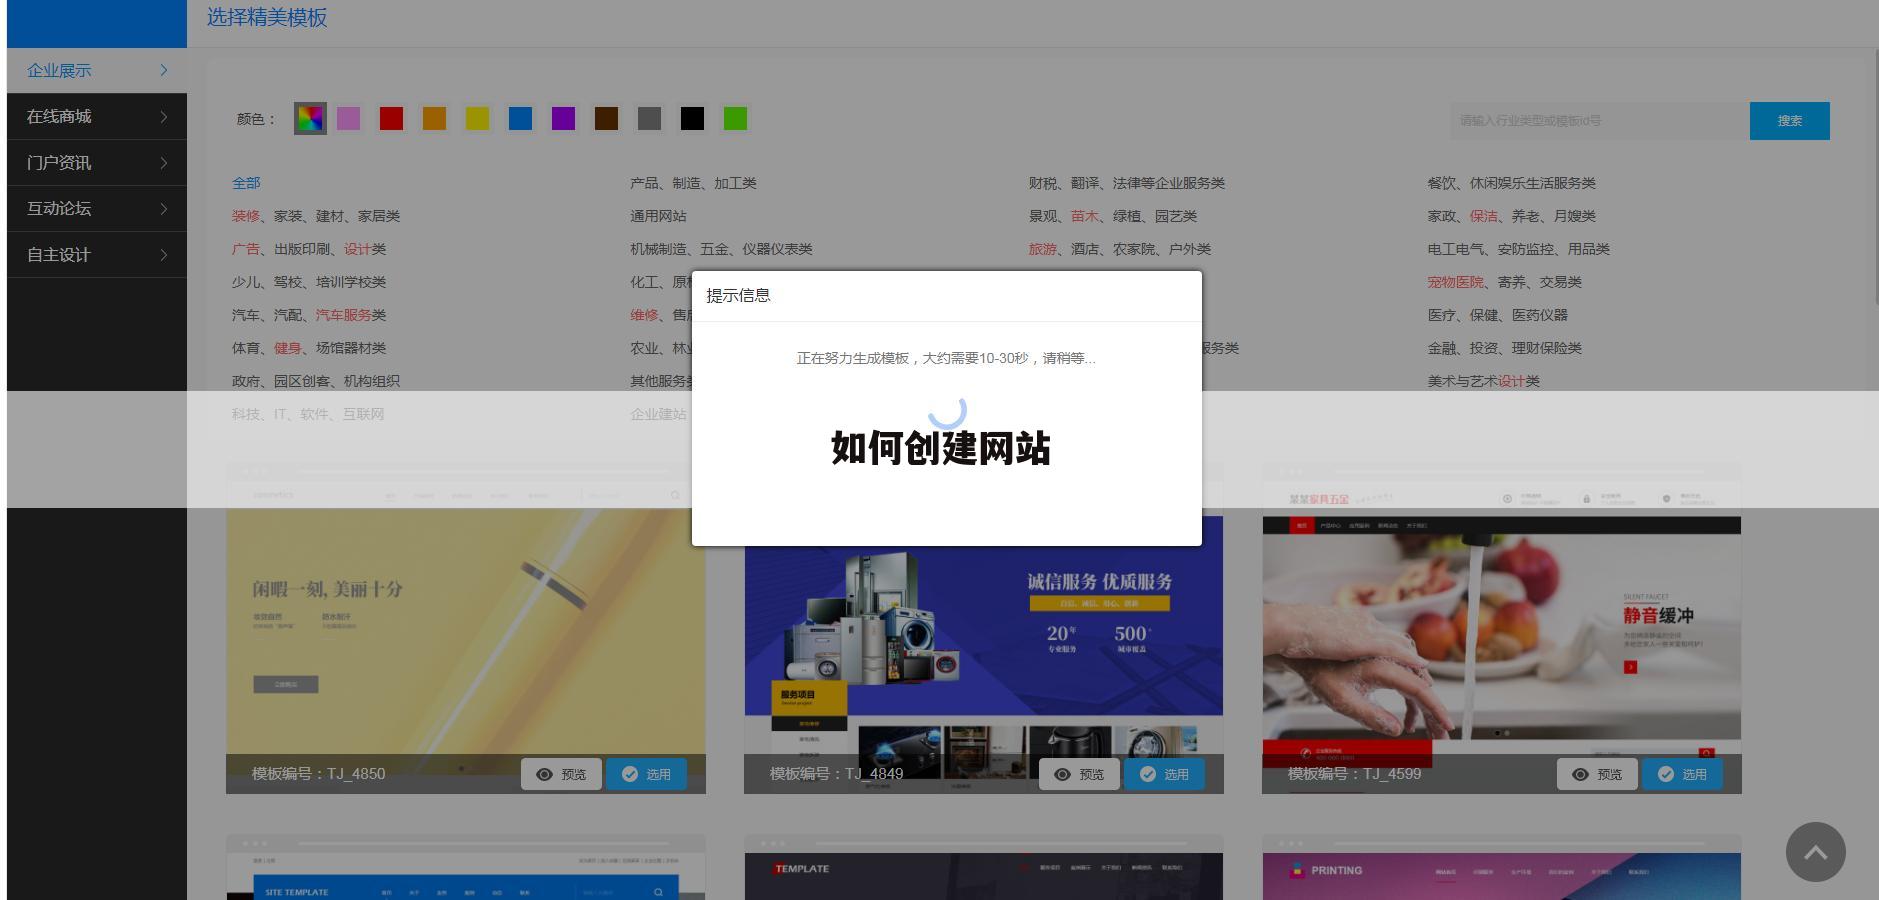1879x900 pixels.
Task: Open the 门户资讯 sidebar category
Action: 97,162
